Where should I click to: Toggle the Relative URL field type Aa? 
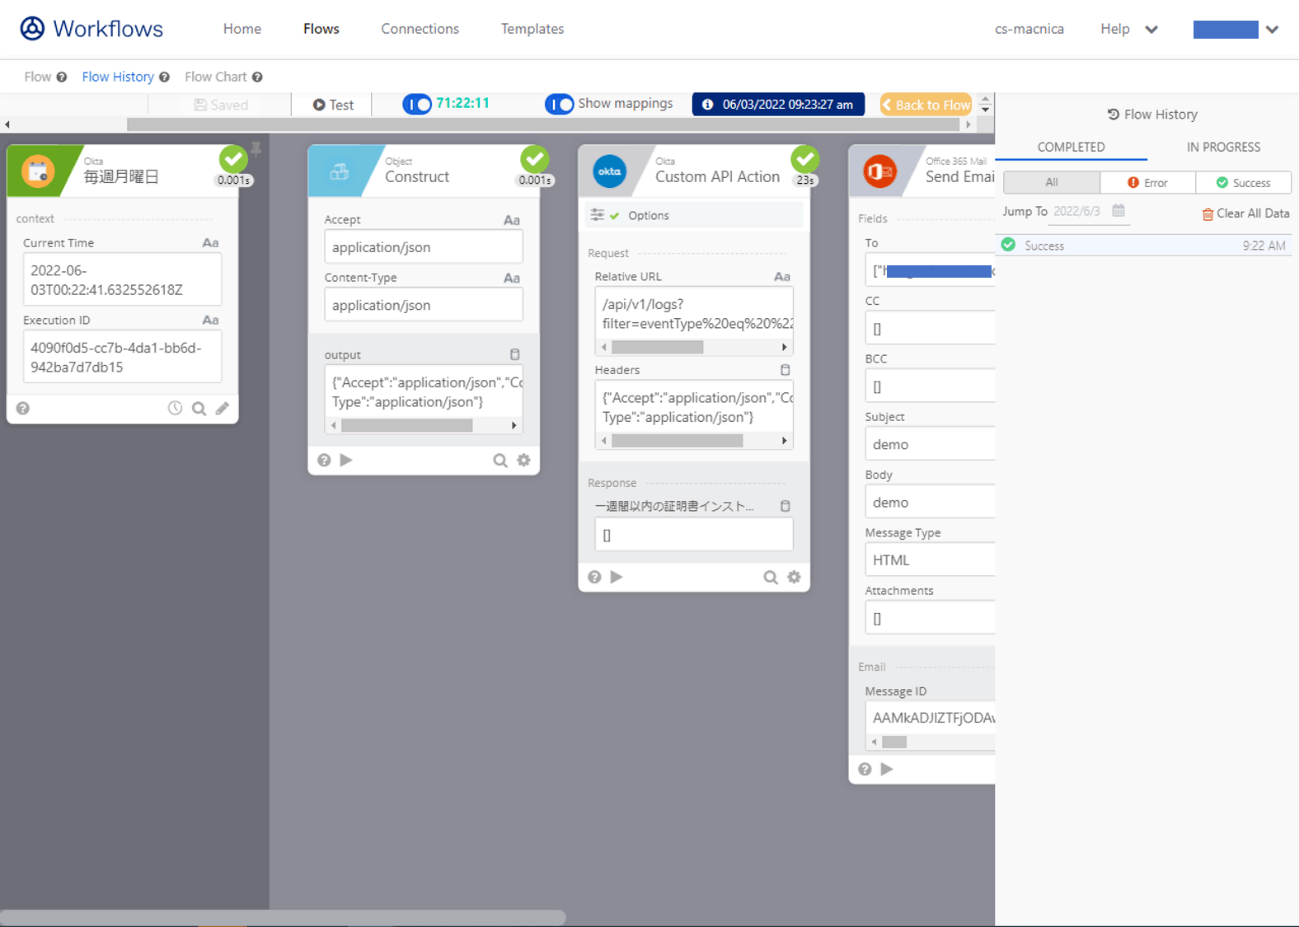point(782,277)
